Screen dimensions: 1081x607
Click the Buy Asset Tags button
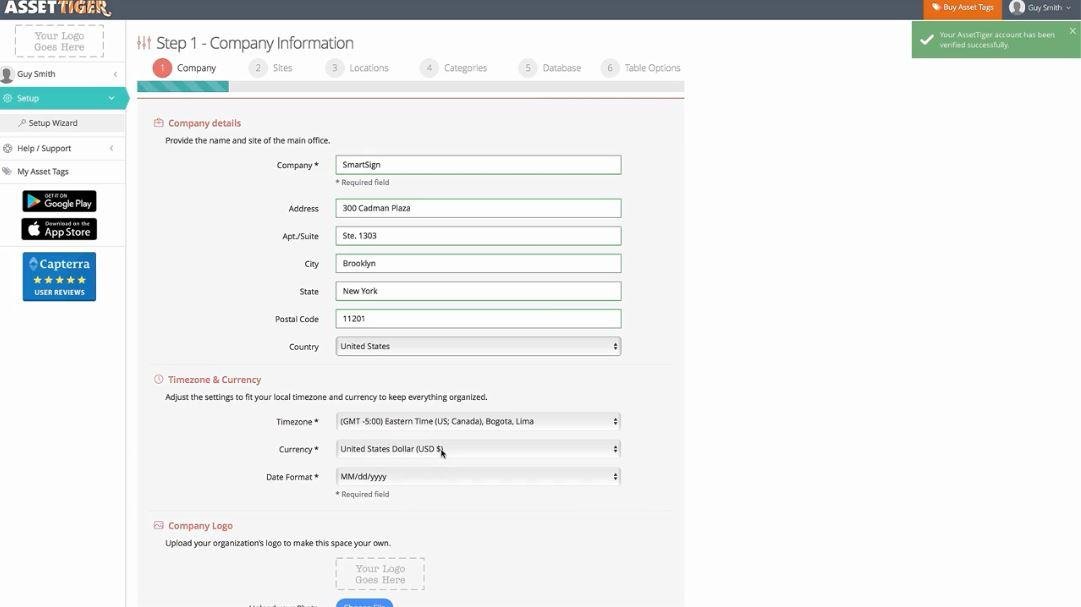pyautogui.click(x=962, y=8)
